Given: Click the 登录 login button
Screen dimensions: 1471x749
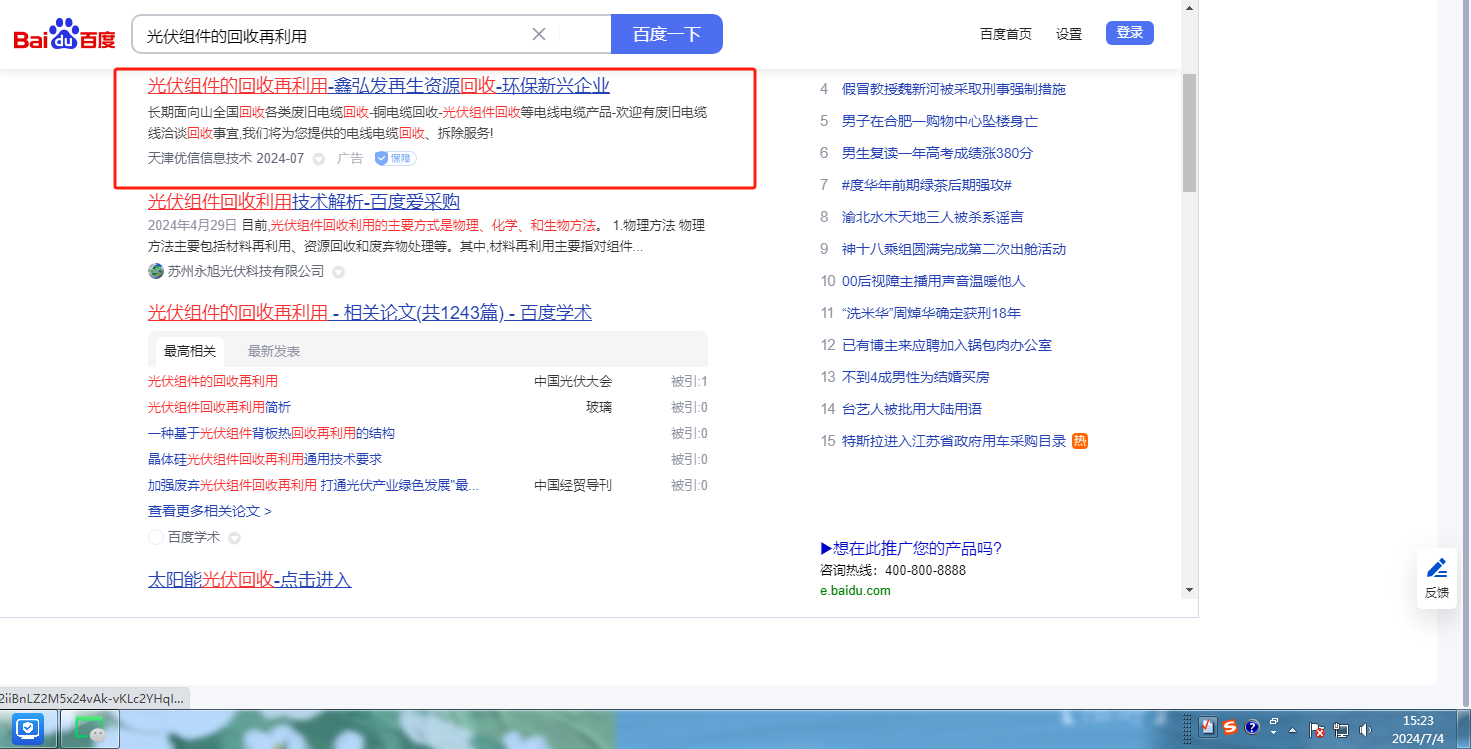Looking at the screenshot, I should (1129, 33).
